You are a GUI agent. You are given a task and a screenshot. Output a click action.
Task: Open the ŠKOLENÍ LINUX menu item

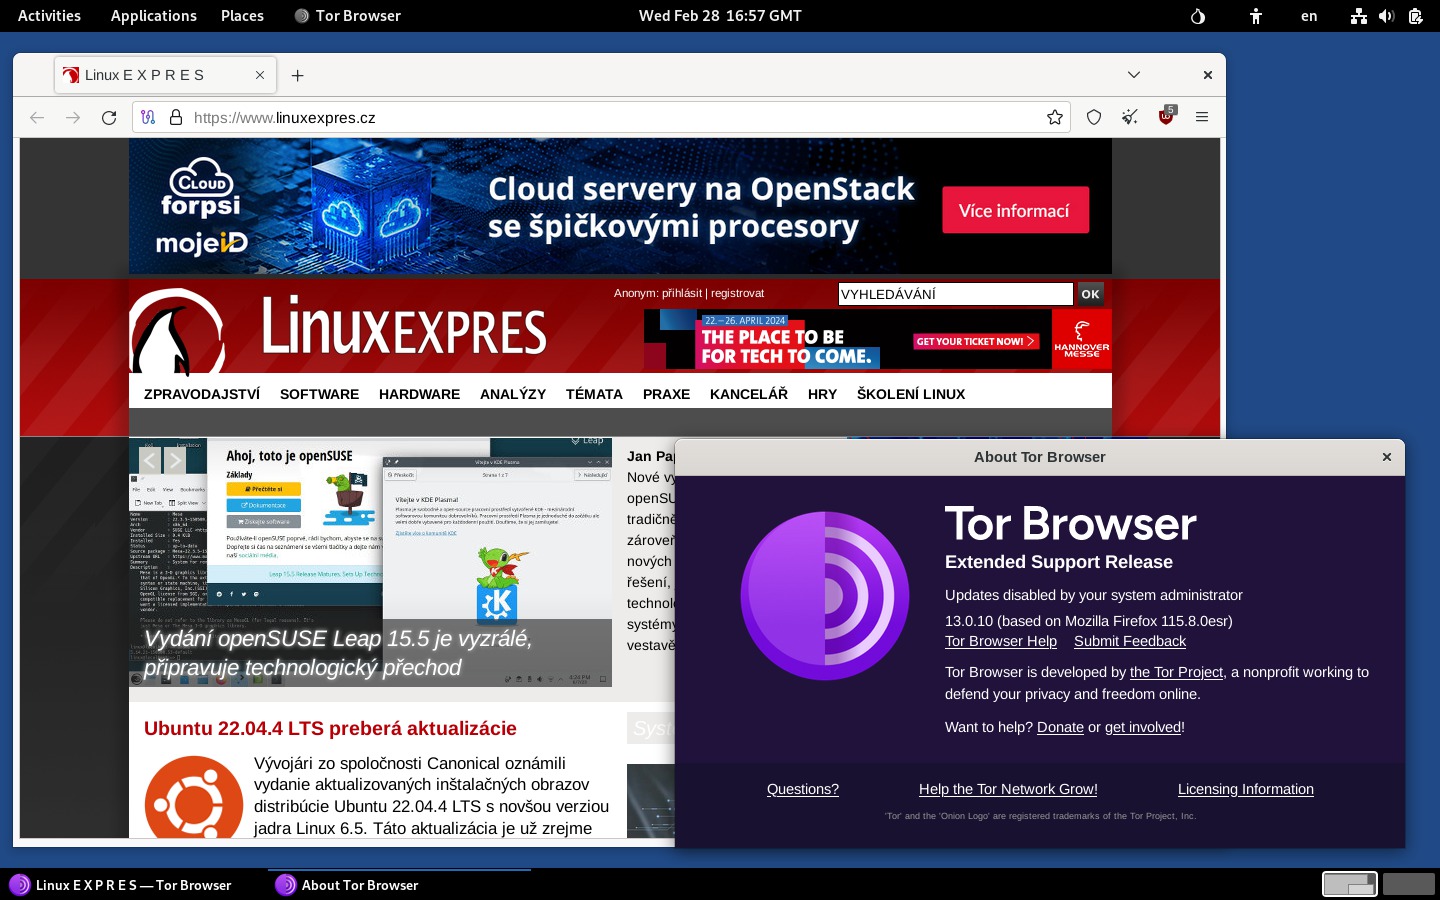click(x=911, y=394)
